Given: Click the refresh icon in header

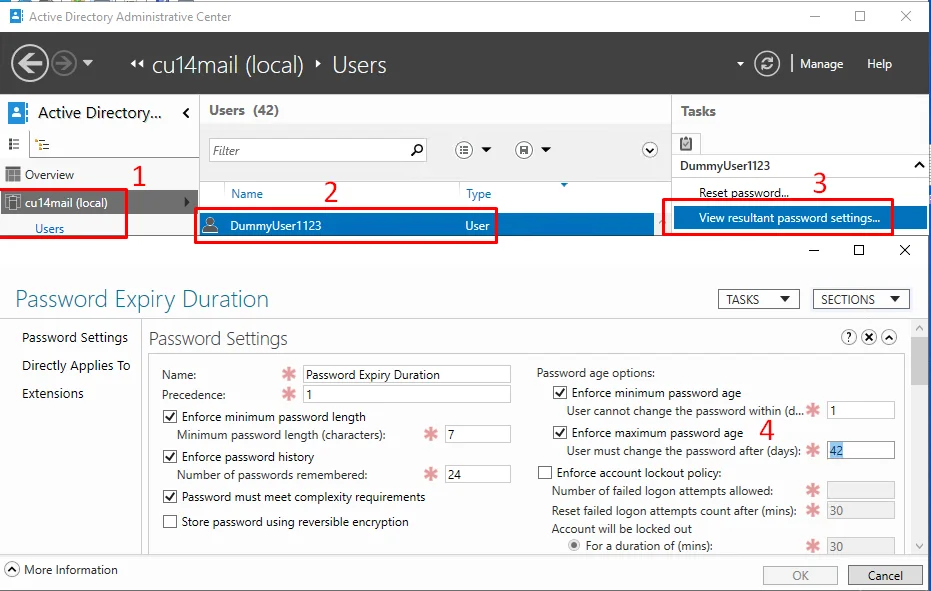Looking at the screenshot, I should coord(767,64).
